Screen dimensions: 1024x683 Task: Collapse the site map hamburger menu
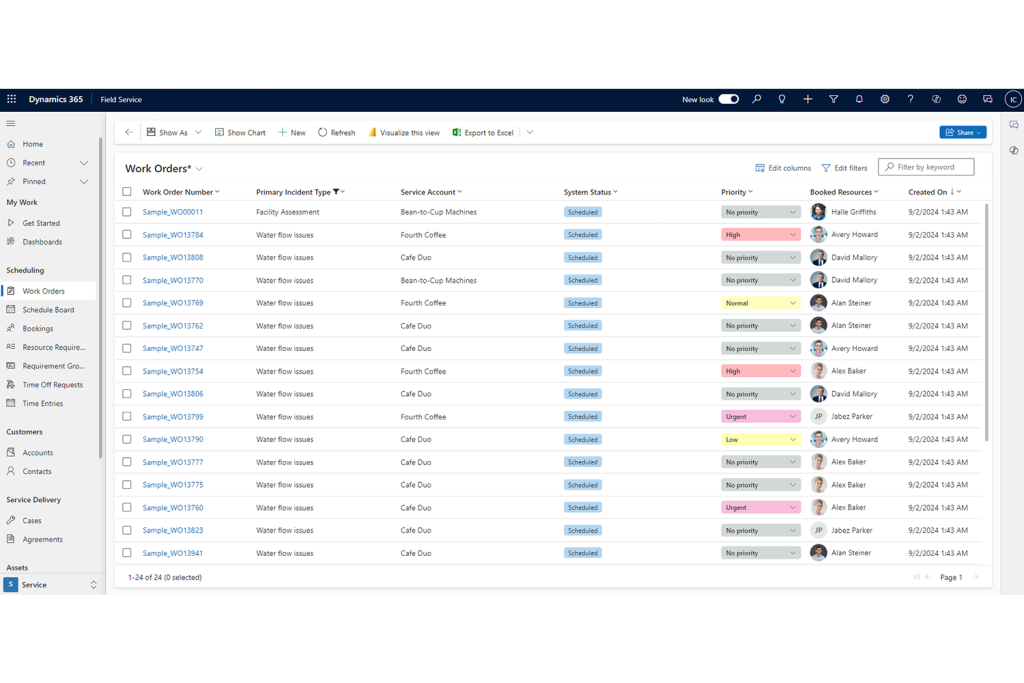click(10, 123)
